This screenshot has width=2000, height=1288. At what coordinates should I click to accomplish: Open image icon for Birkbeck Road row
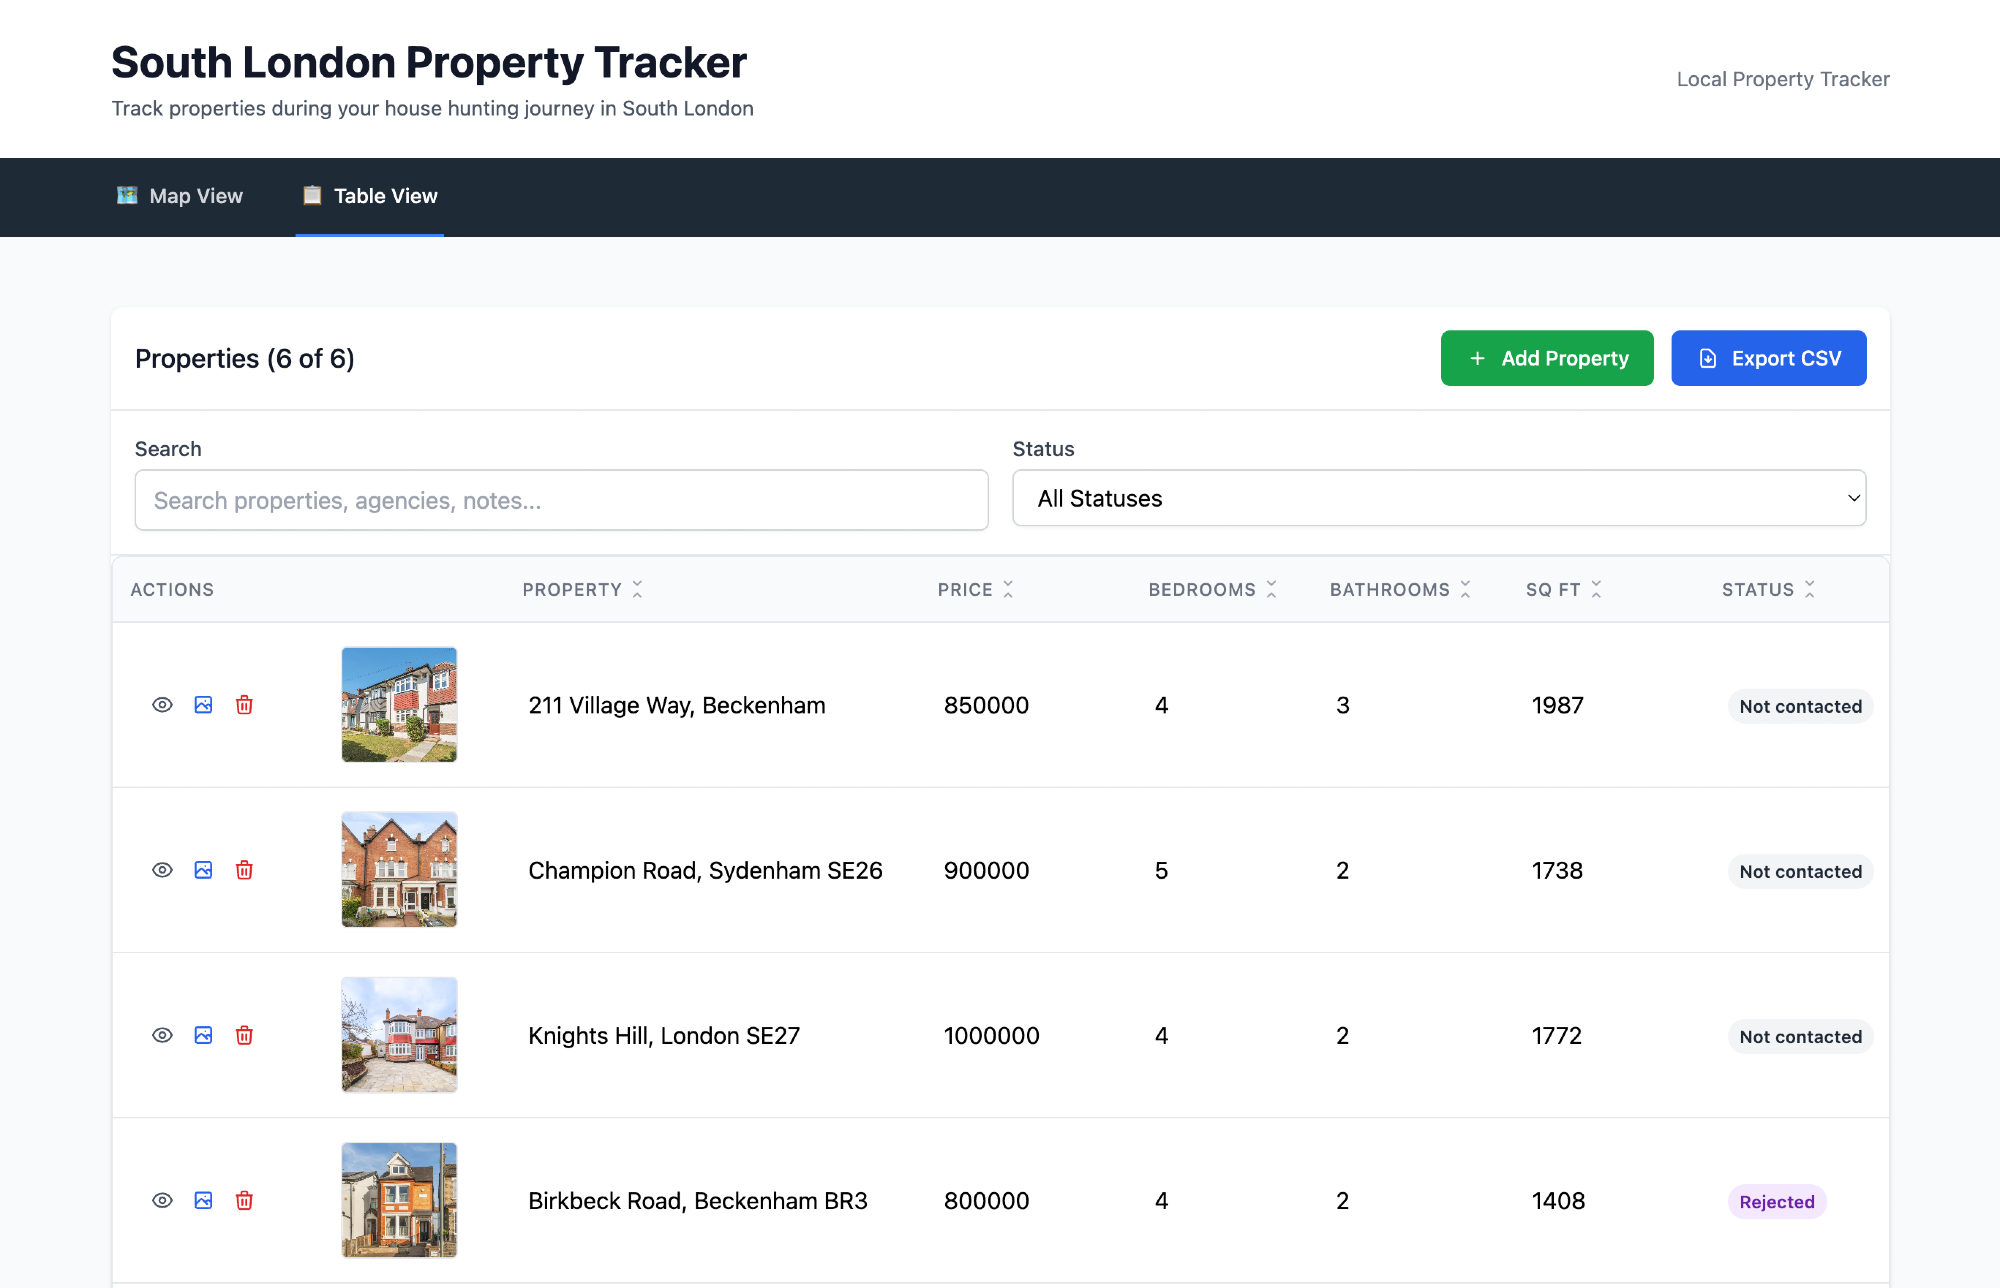coord(203,1200)
